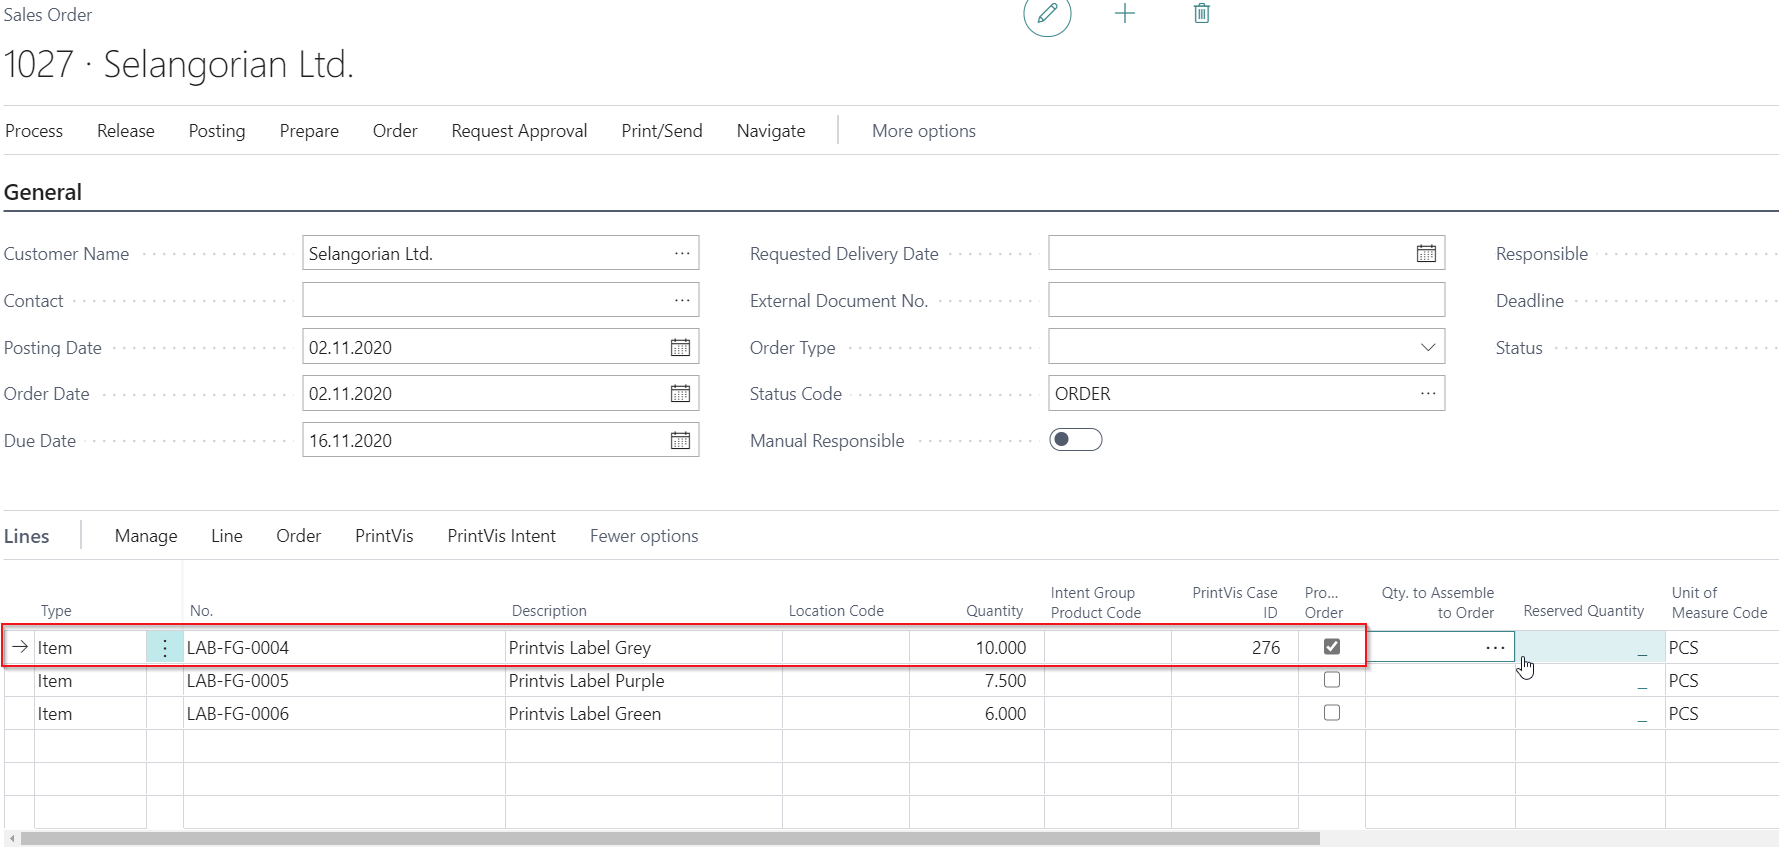Screen dimensions: 1779x863
Task: Click the Lines section heading
Action: point(27,536)
